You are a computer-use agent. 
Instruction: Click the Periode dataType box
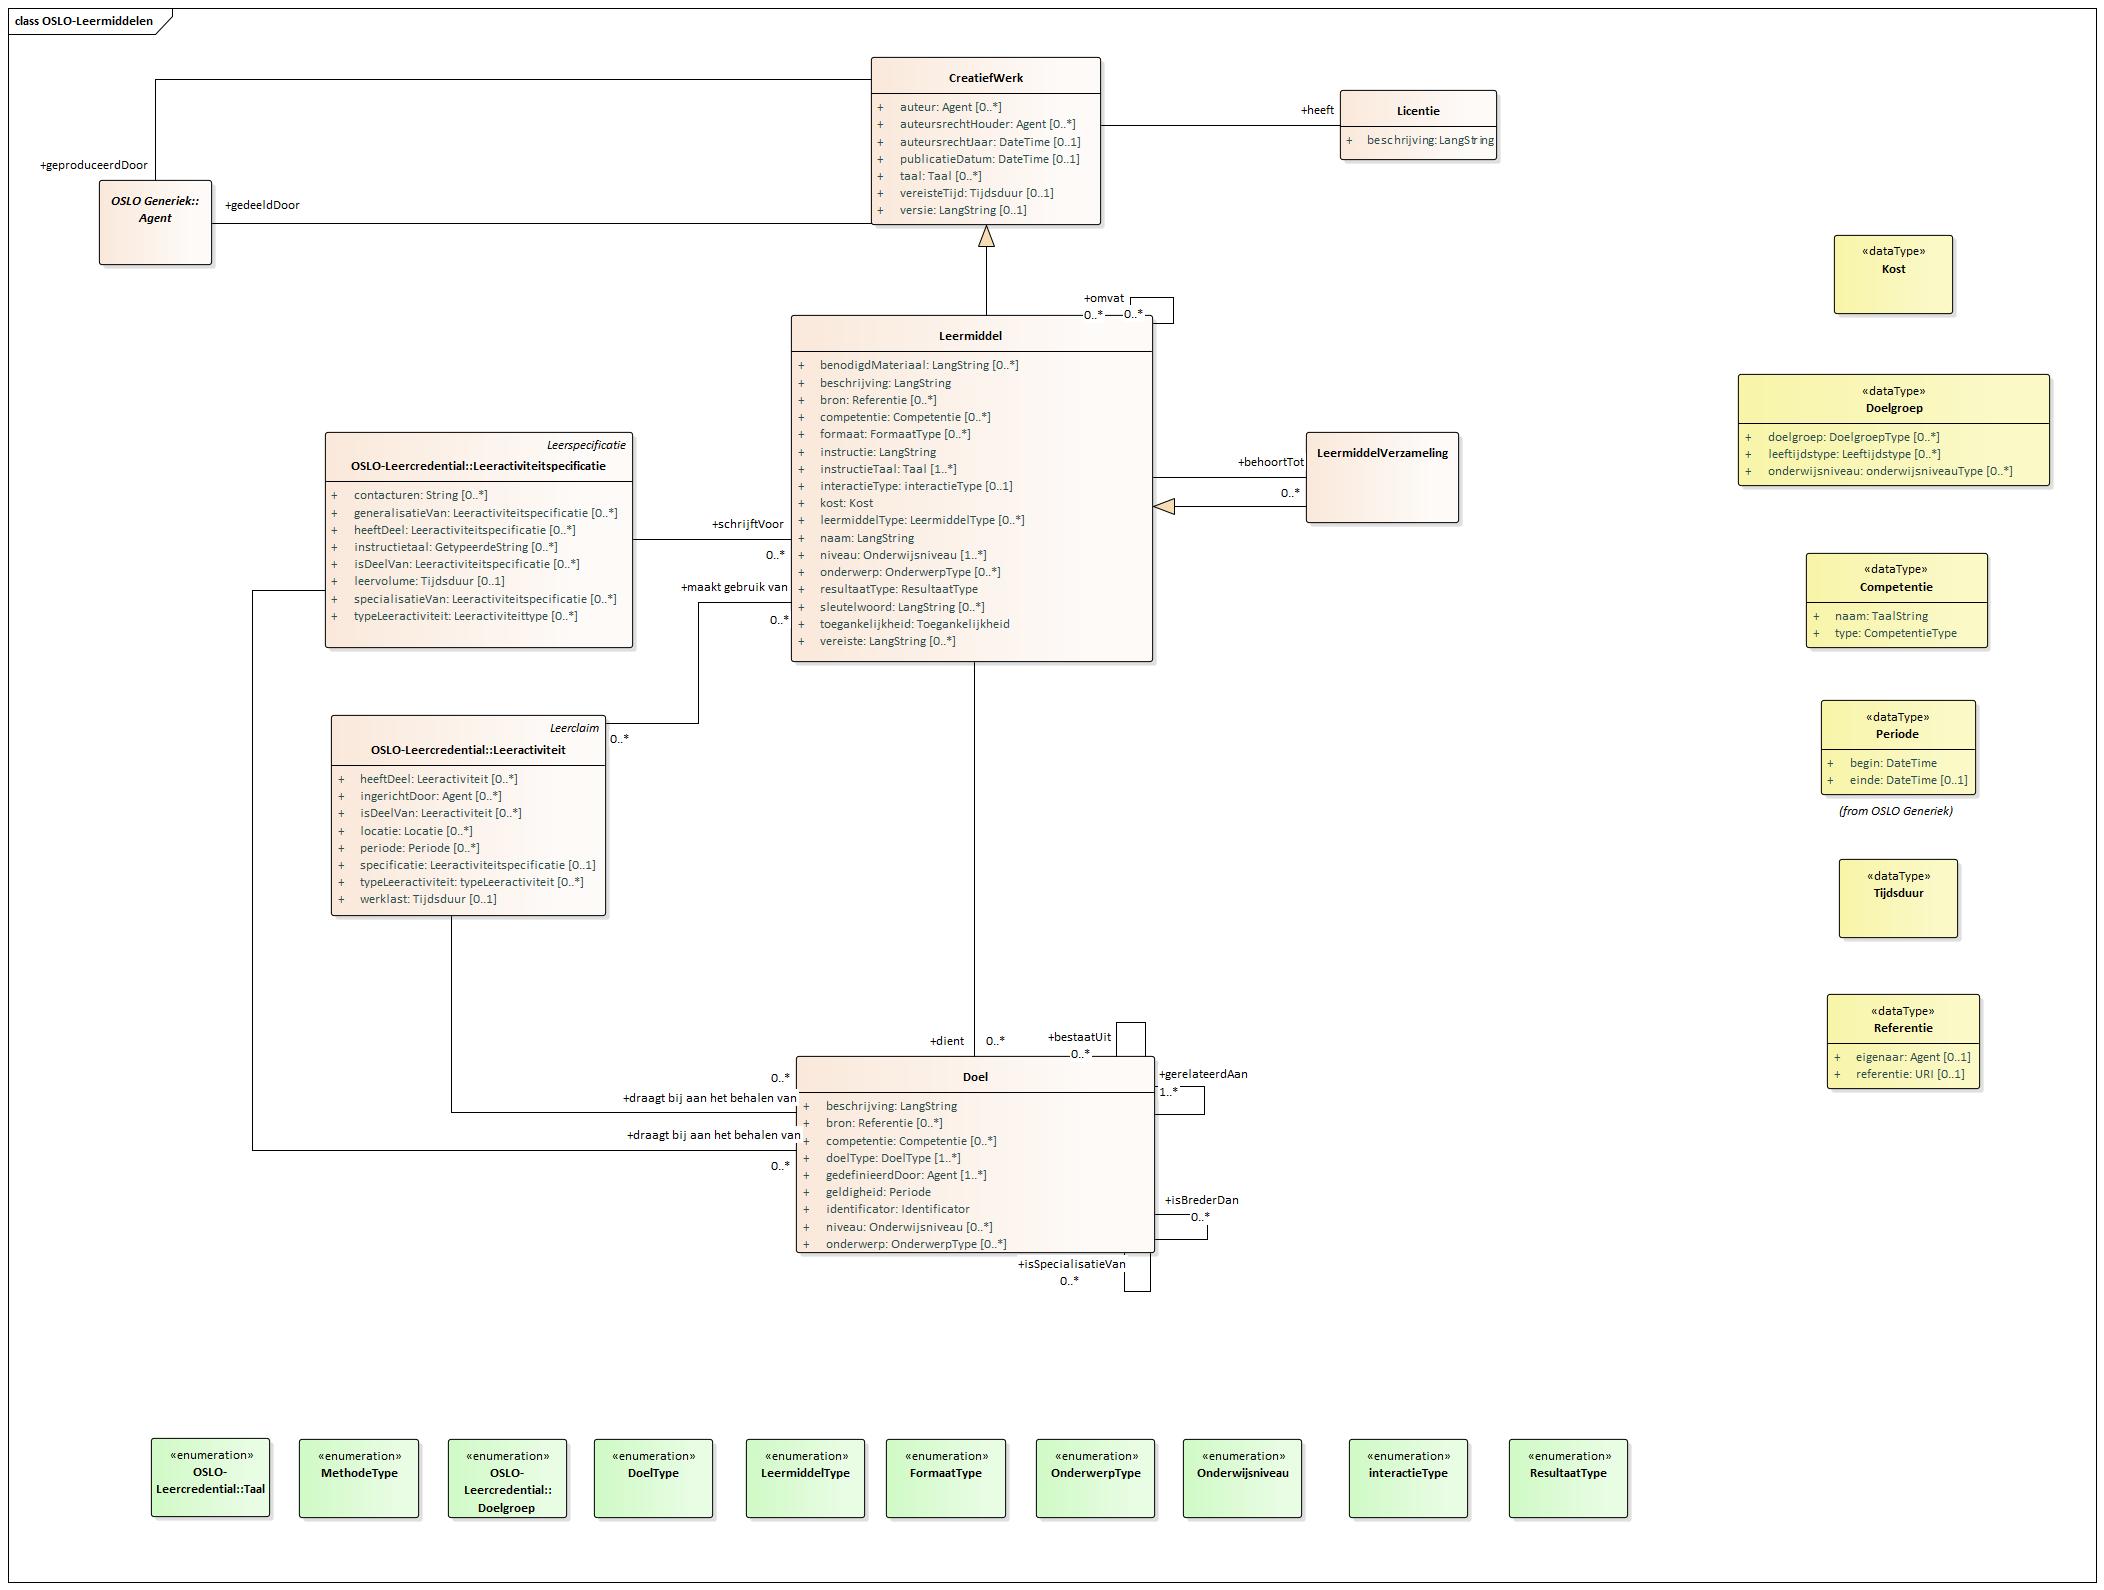[x=1896, y=734]
